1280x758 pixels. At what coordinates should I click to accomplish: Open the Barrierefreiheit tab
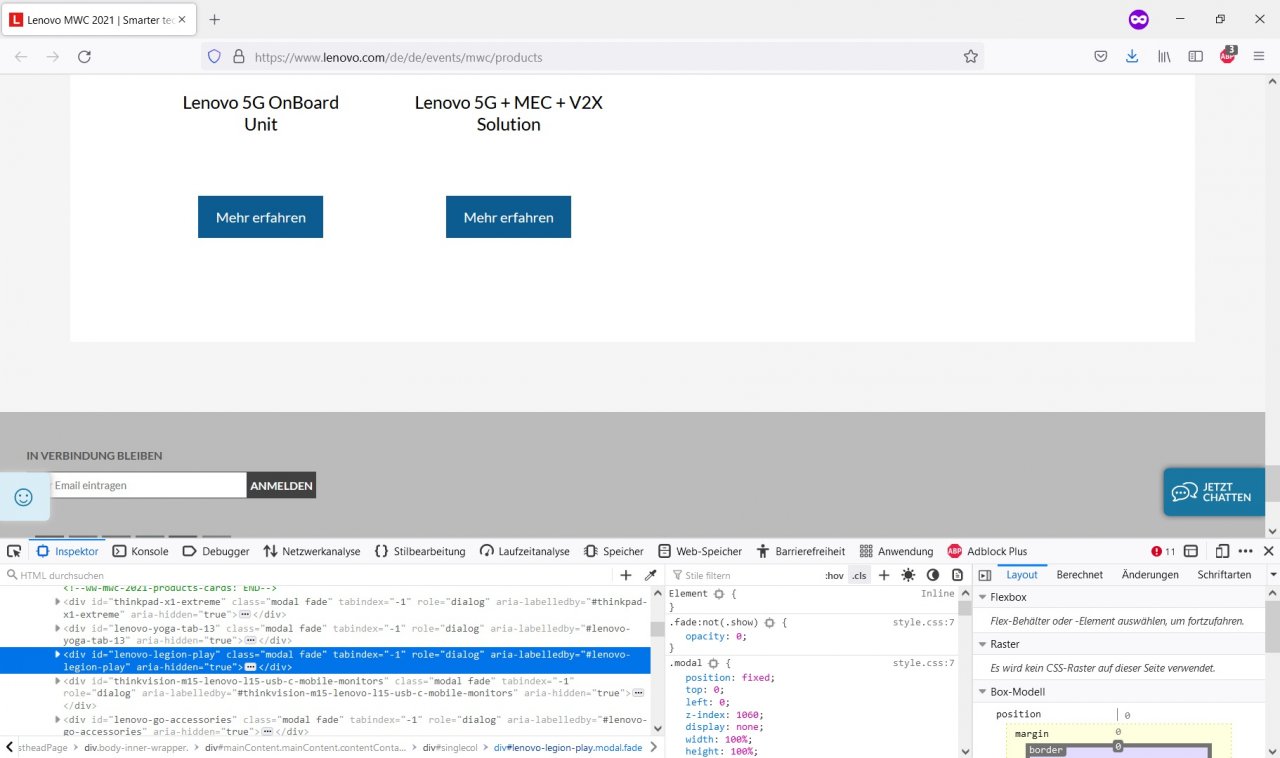tap(801, 551)
